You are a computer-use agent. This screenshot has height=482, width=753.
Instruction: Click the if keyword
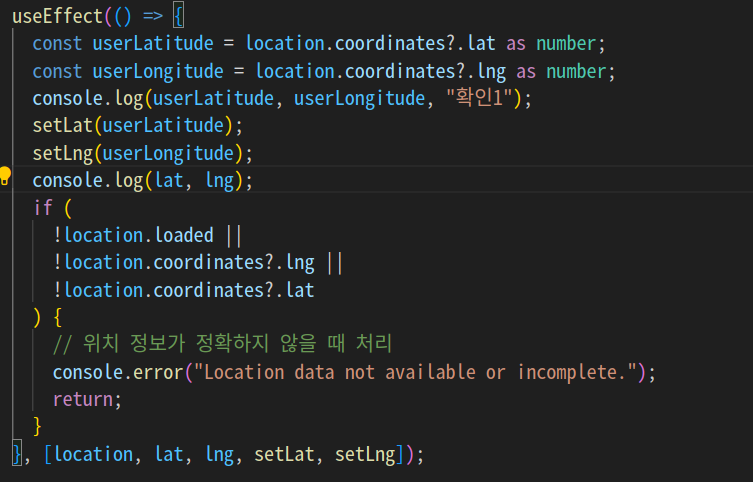(x=42, y=208)
